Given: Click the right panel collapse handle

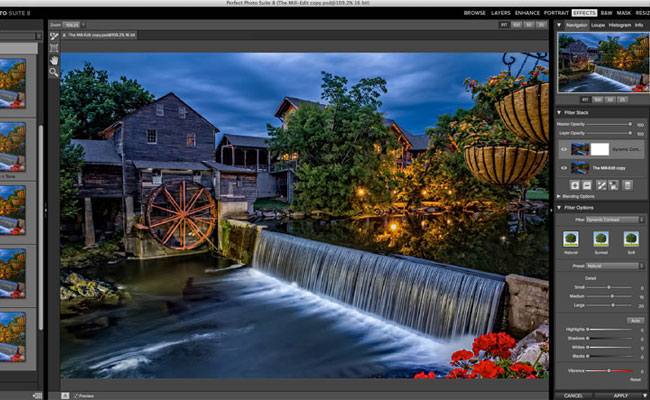Looking at the screenshot, I should tap(551, 211).
